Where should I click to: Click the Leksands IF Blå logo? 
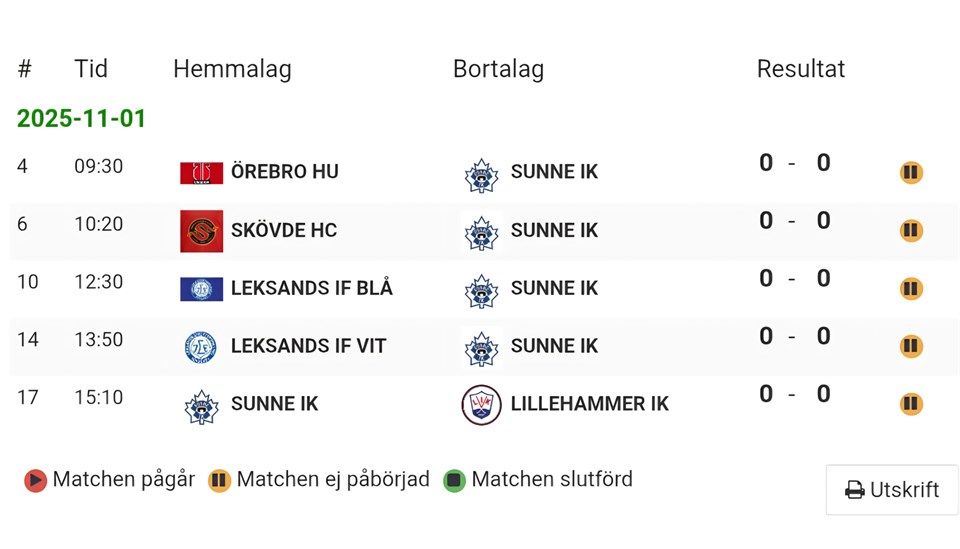[x=201, y=289]
